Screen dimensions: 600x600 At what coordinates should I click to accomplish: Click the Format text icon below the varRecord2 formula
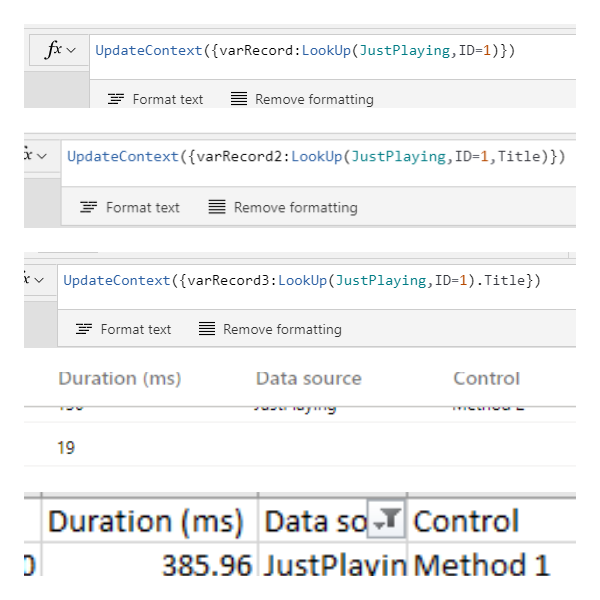[x=88, y=207]
